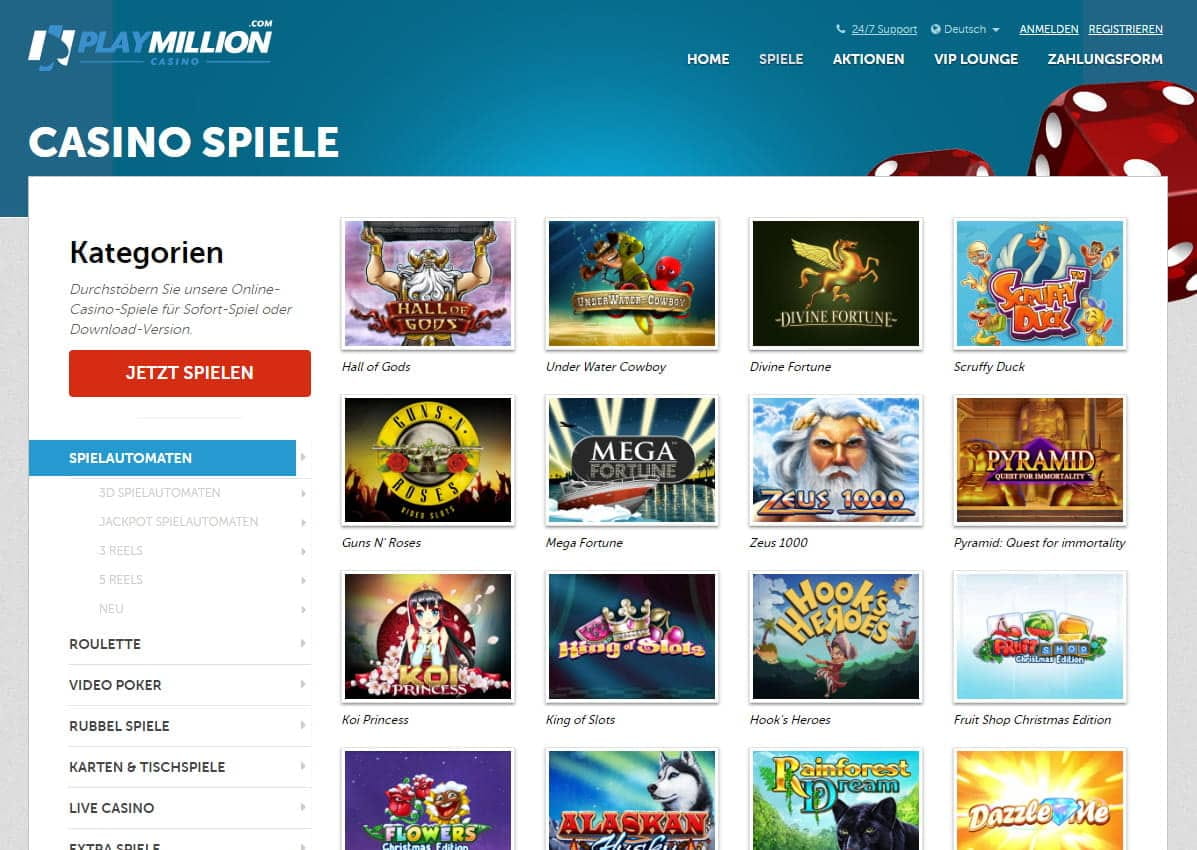
Task: Open the Deutsch language dropdown
Action: point(966,29)
